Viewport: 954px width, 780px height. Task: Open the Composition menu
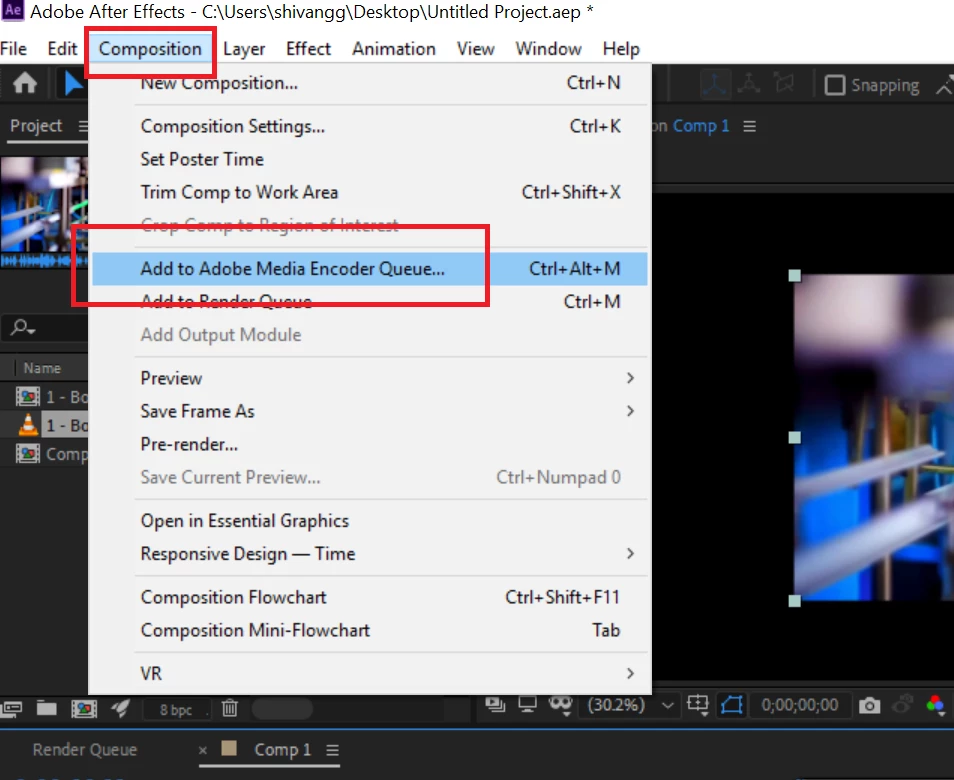click(x=150, y=49)
